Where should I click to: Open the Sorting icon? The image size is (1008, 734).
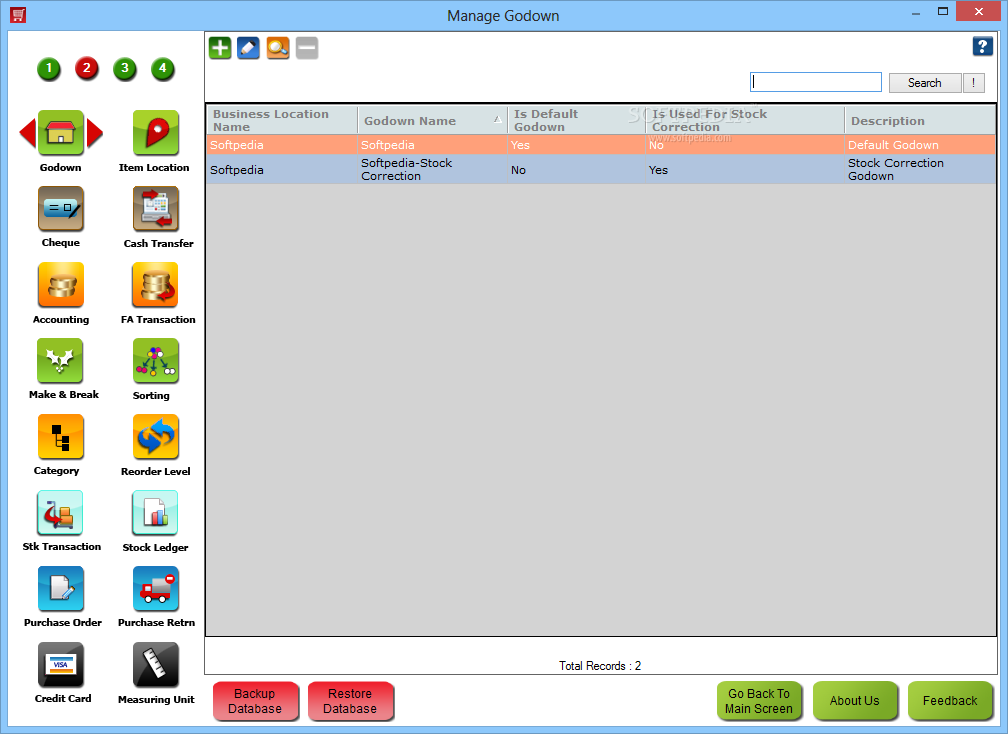(x=156, y=361)
